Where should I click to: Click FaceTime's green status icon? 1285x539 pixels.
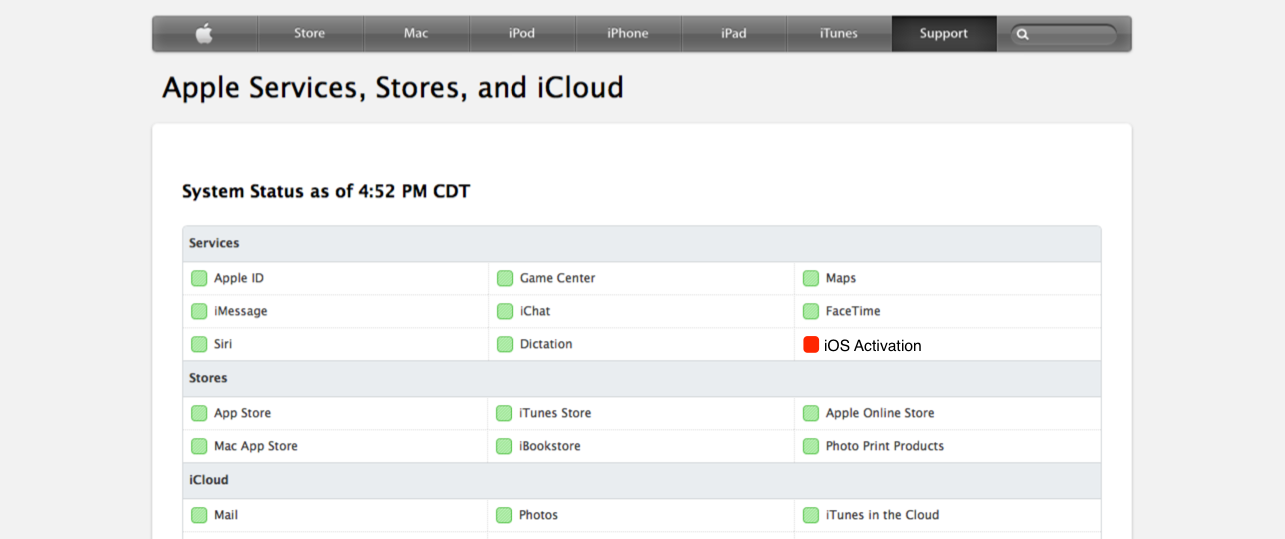tap(811, 311)
